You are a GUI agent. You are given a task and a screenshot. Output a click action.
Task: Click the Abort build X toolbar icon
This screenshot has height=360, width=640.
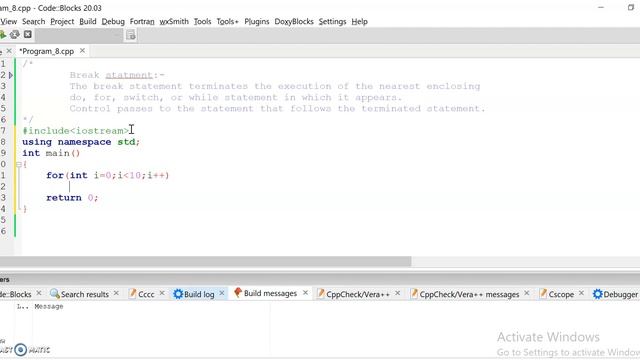28,34
